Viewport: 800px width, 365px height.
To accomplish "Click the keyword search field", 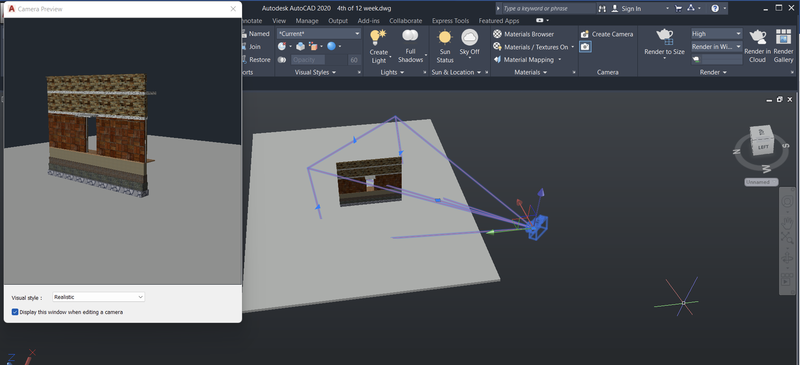I will click(x=548, y=9).
